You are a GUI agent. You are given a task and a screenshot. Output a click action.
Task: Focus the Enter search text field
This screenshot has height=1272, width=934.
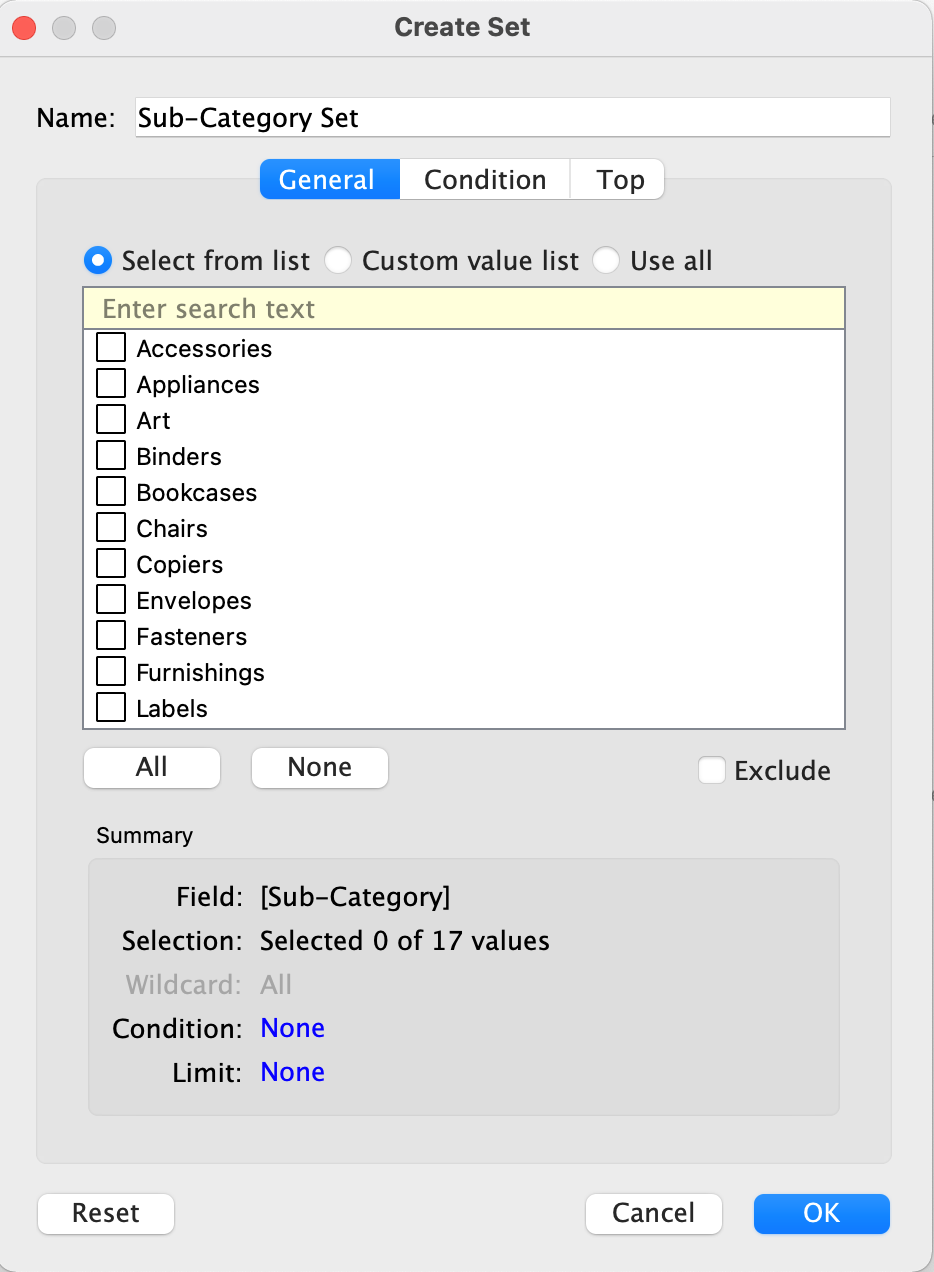click(x=464, y=309)
